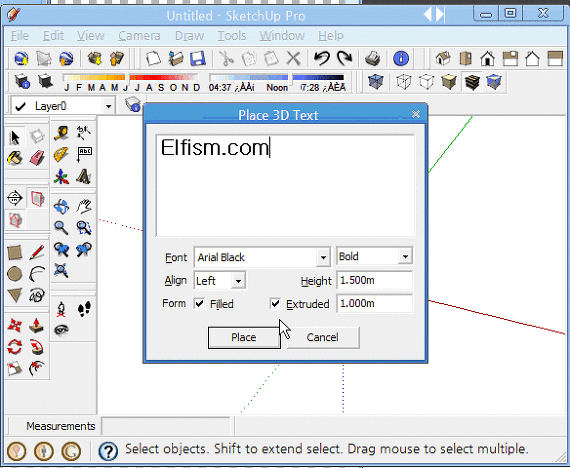Screen dimensions: 570x468
Task: Select the Pan hand tool
Action: point(84,207)
